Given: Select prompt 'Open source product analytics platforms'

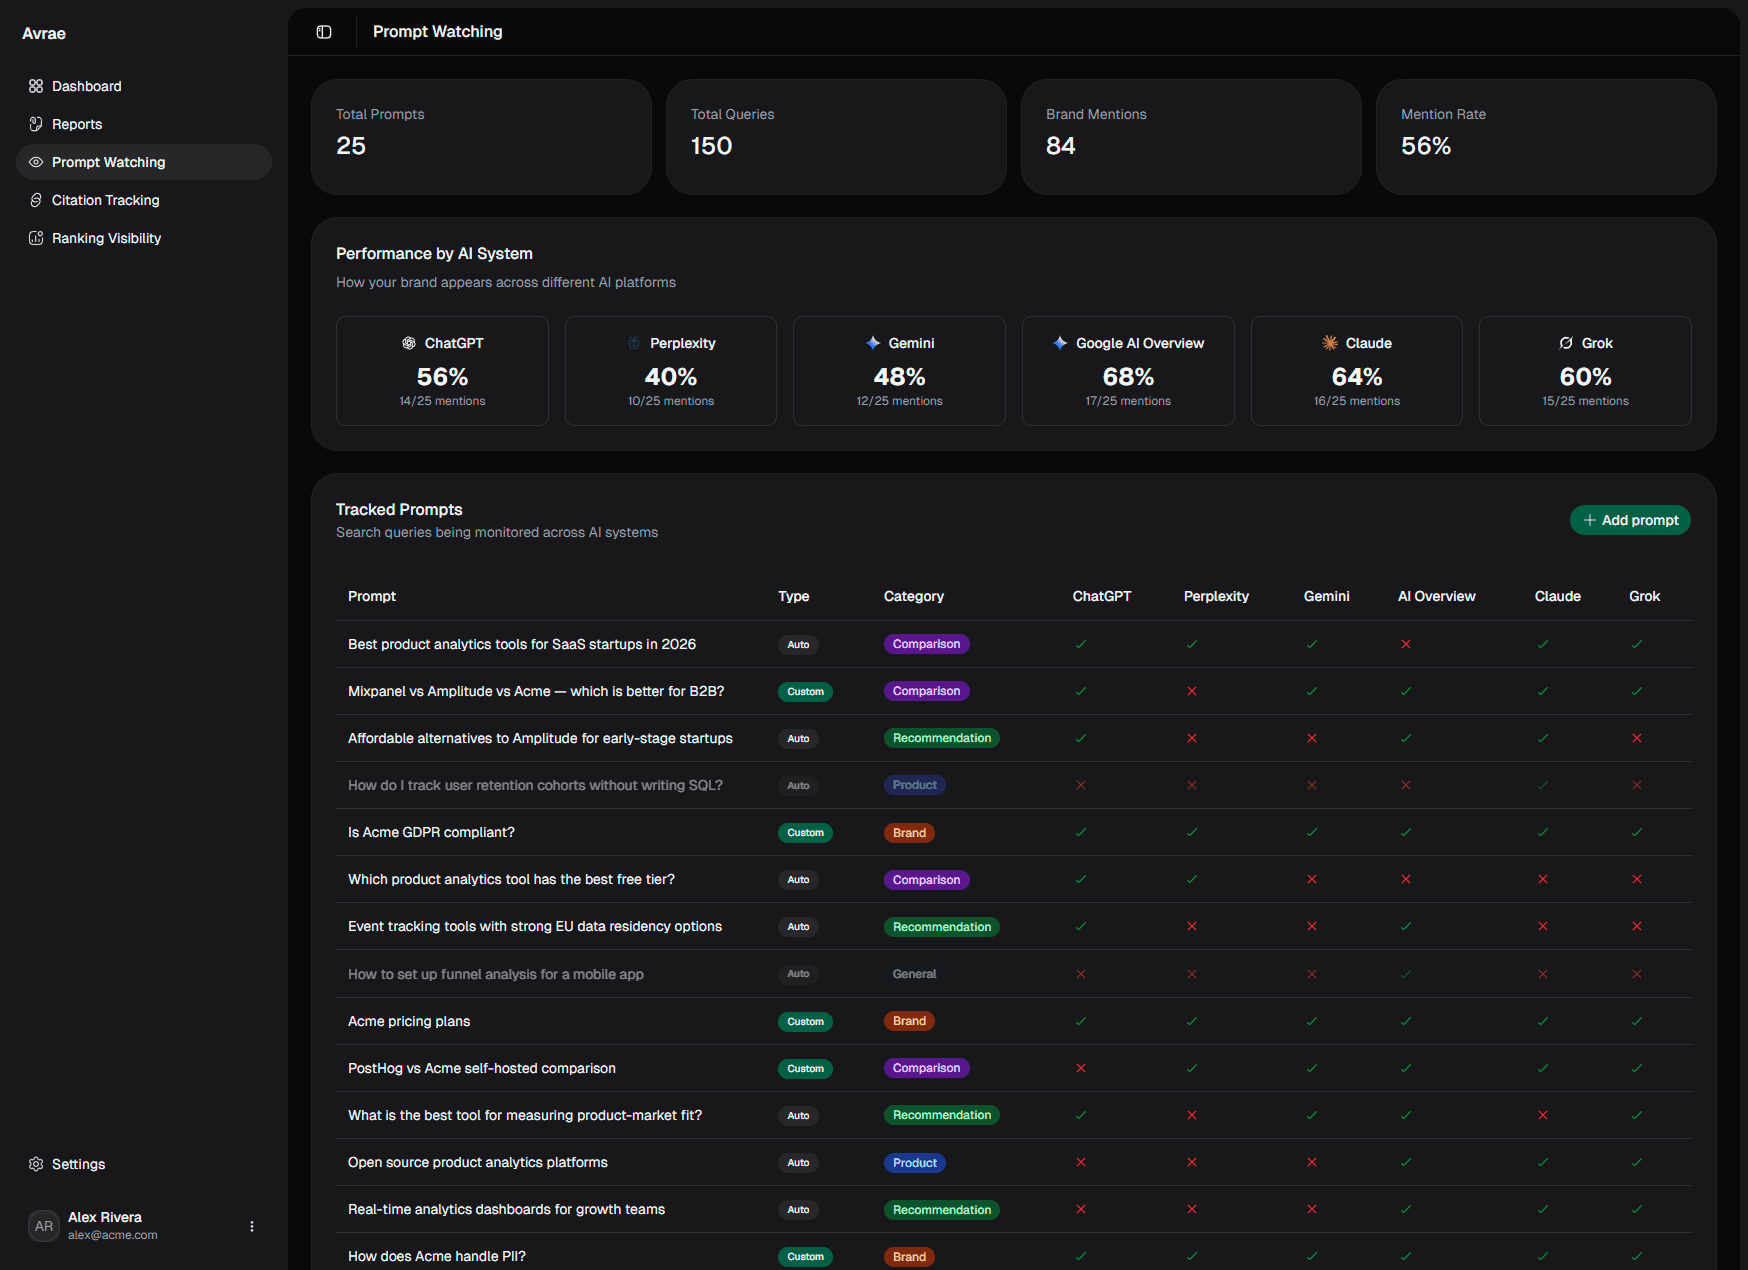Looking at the screenshot, I should point(478,1162).
